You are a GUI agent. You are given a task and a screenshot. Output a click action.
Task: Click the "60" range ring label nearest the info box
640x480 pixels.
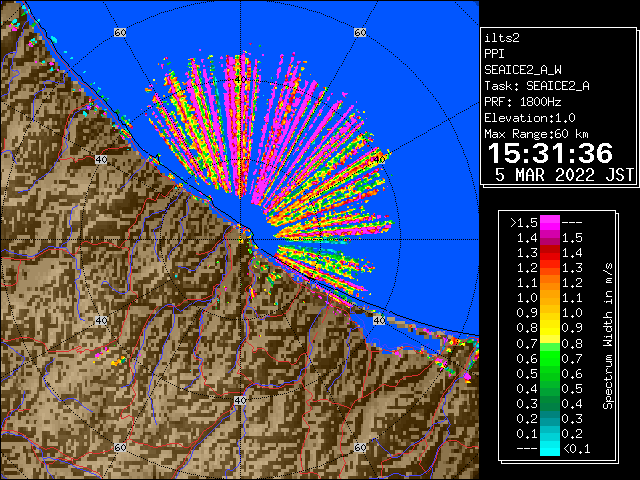pos(360,32)
